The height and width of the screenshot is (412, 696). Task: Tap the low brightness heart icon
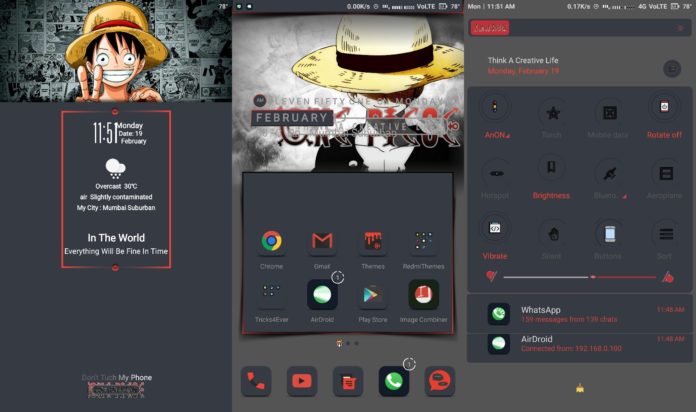click(x=491, y=277)
